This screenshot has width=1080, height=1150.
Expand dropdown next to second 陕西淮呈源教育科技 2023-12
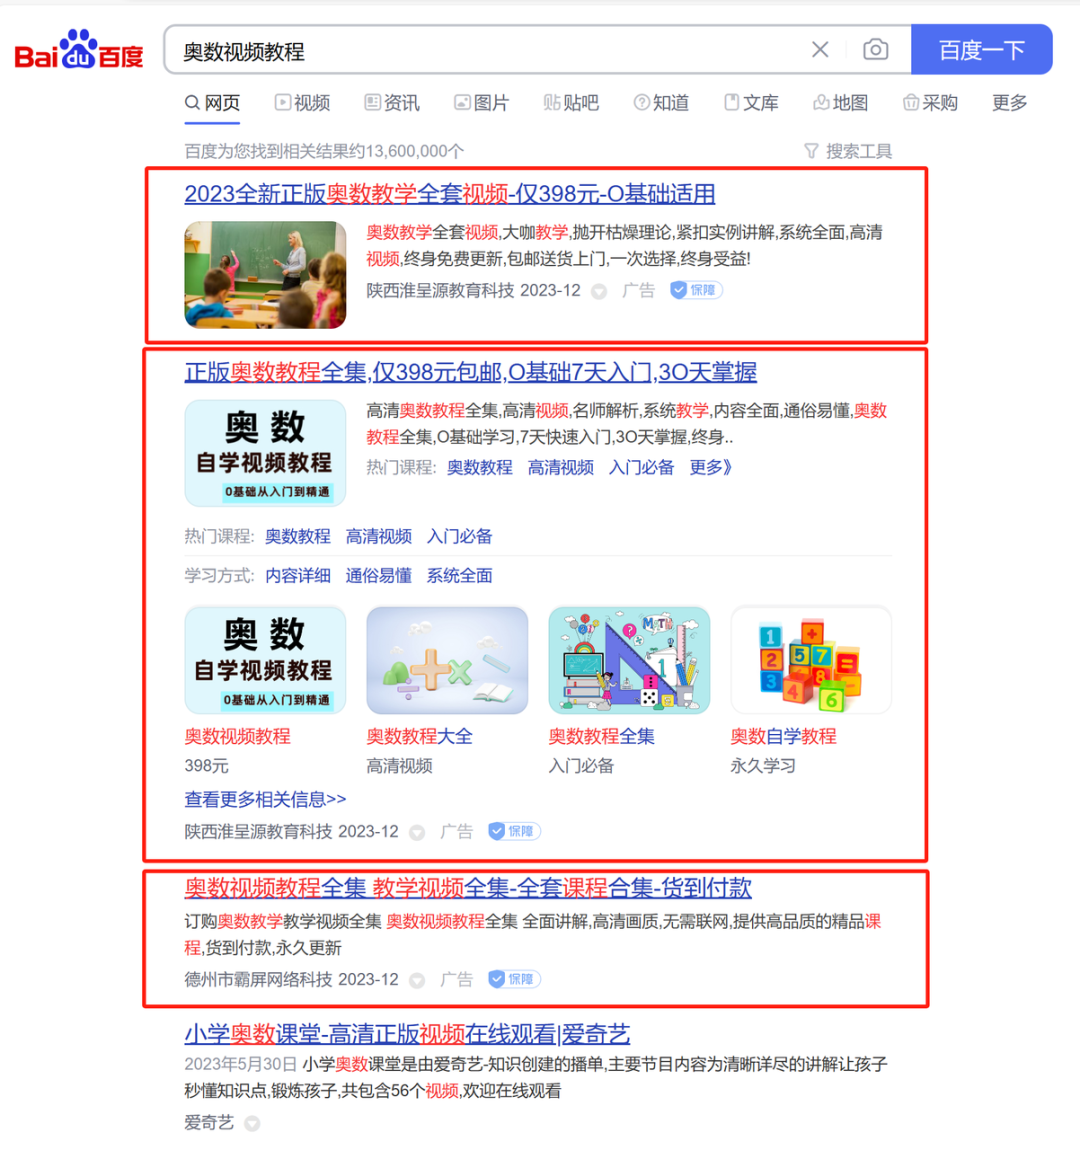point(417,832)
